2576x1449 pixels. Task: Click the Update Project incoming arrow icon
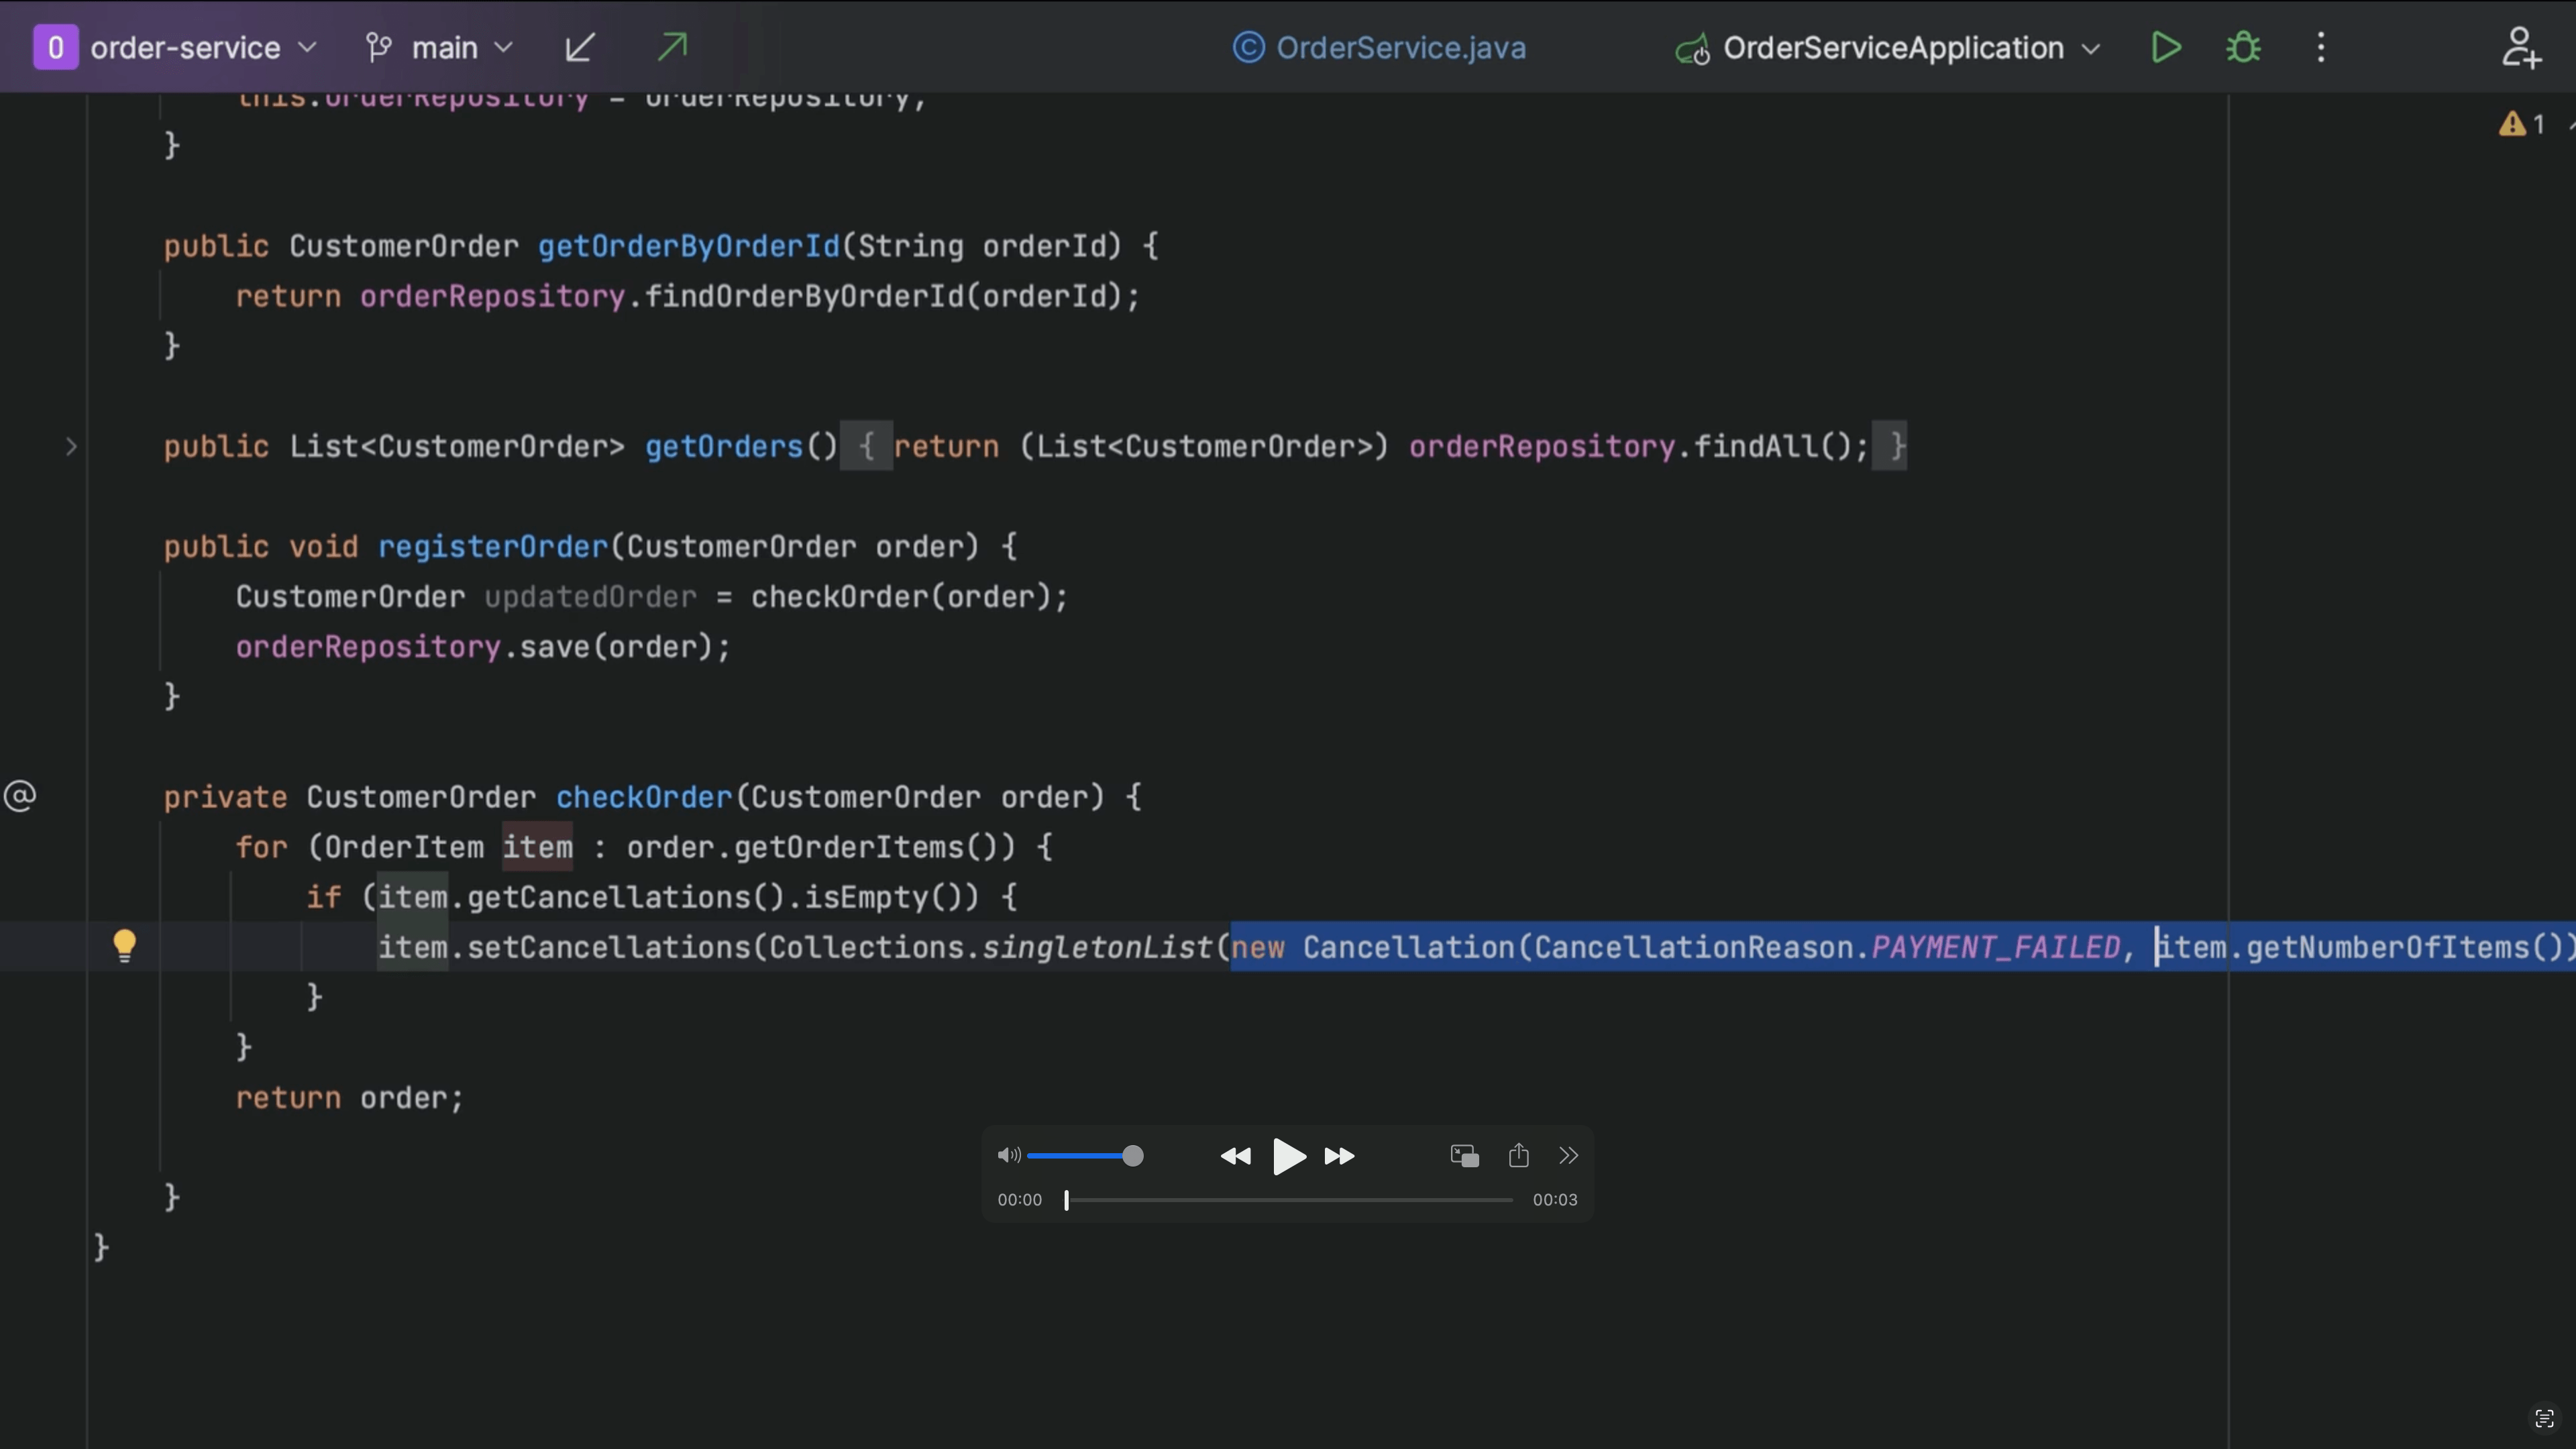click(x=580, y=47)
